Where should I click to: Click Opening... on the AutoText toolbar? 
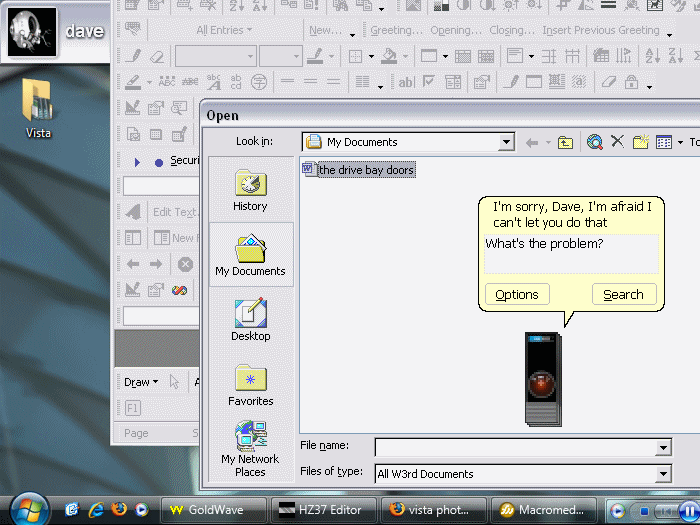click(x=456, y=30)
